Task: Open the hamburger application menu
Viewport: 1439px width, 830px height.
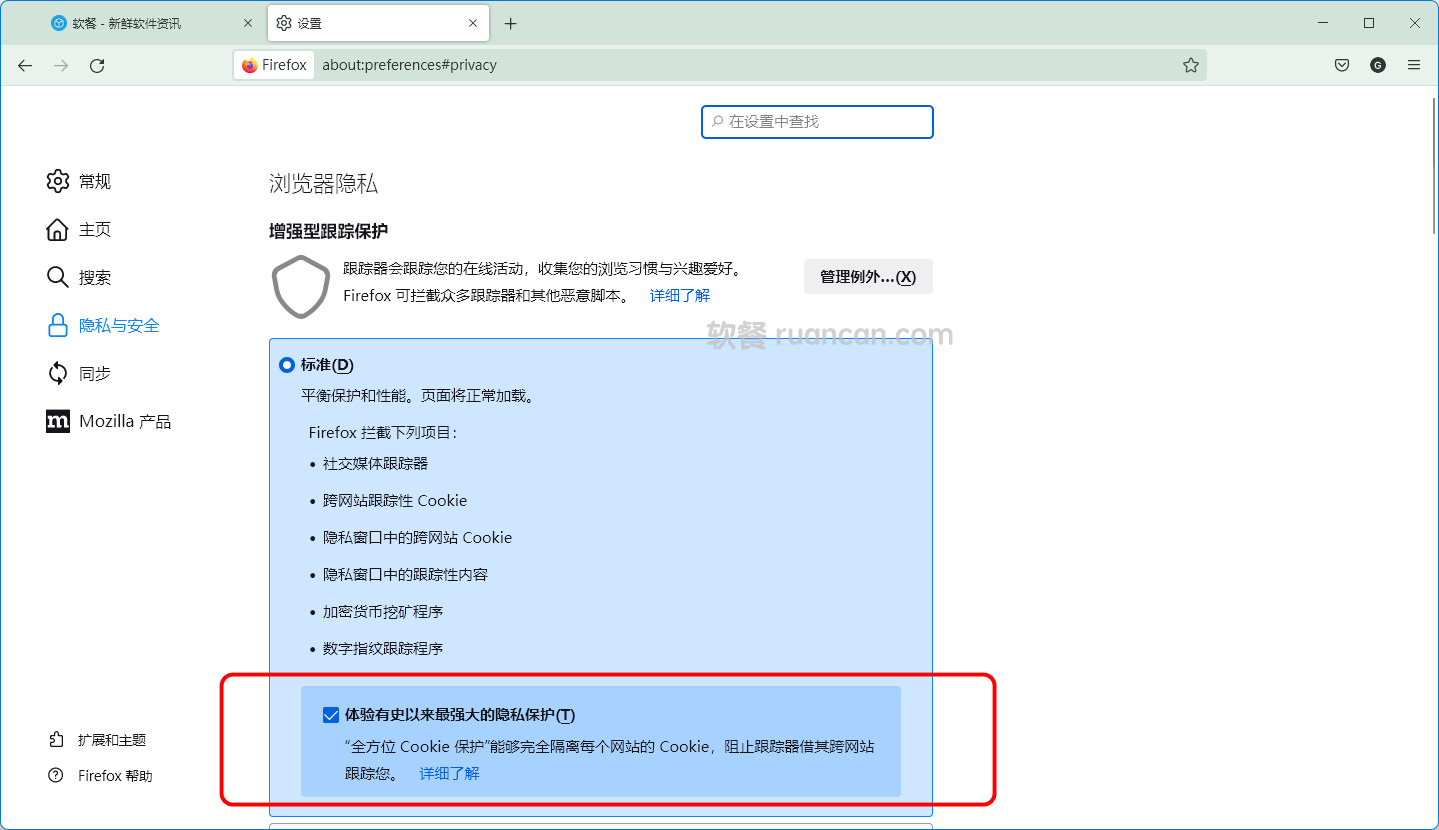Action: tap(1413, 65)
